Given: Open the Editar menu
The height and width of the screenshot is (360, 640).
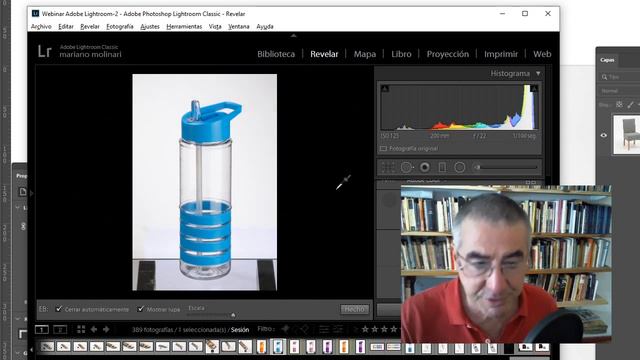Looking at the screenshot, I should (x=66, y=27).
